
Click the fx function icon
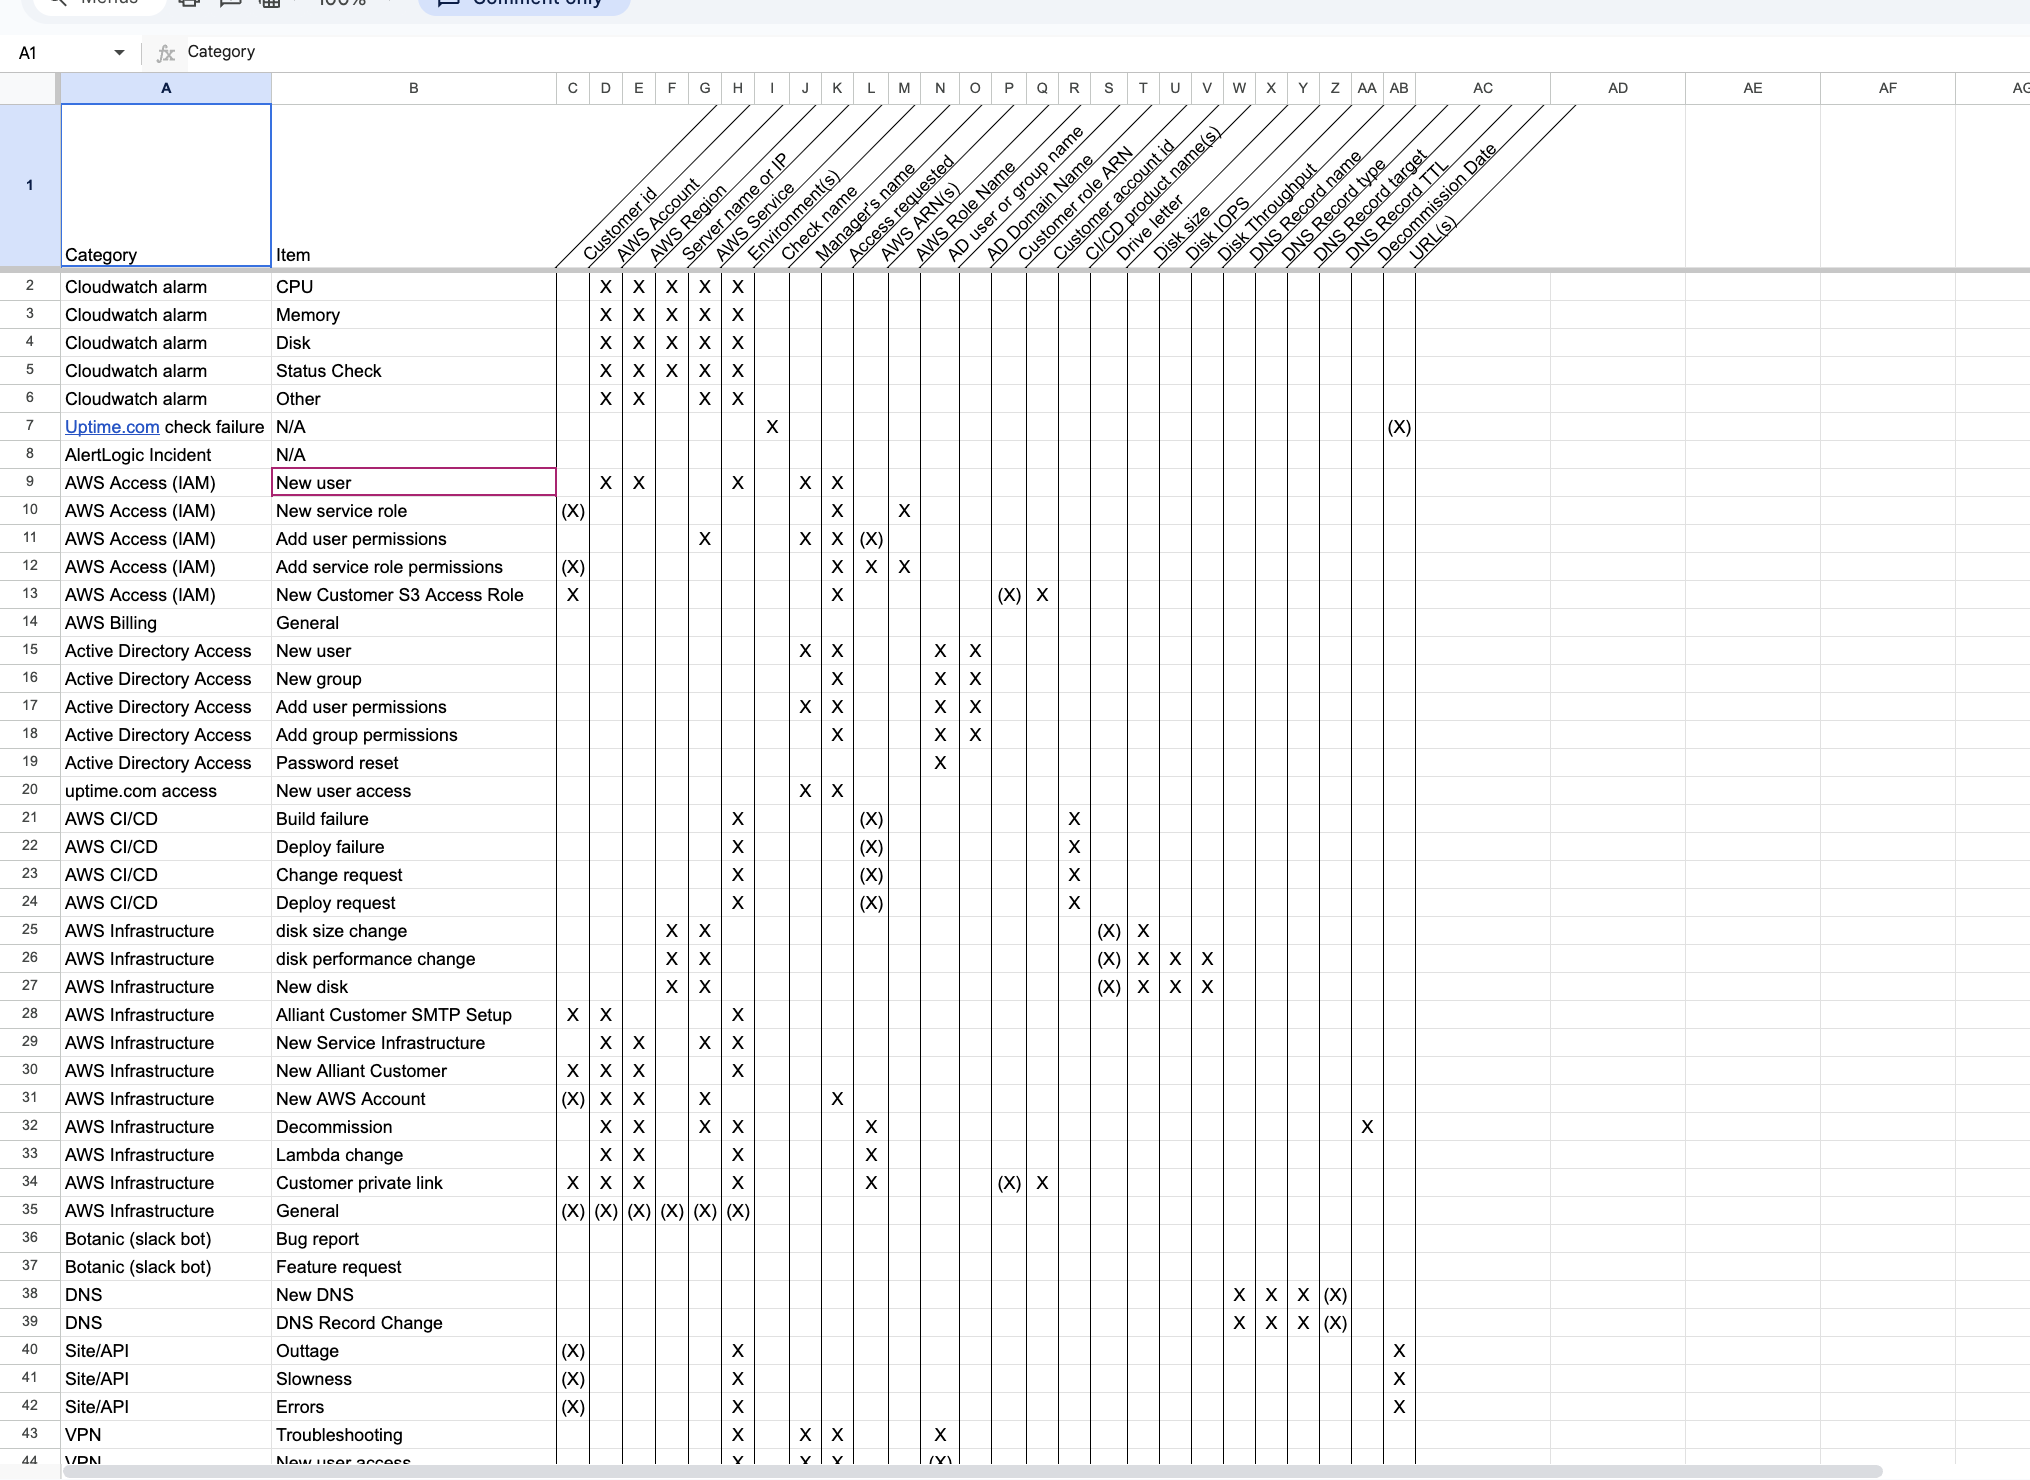click(166, 53)
